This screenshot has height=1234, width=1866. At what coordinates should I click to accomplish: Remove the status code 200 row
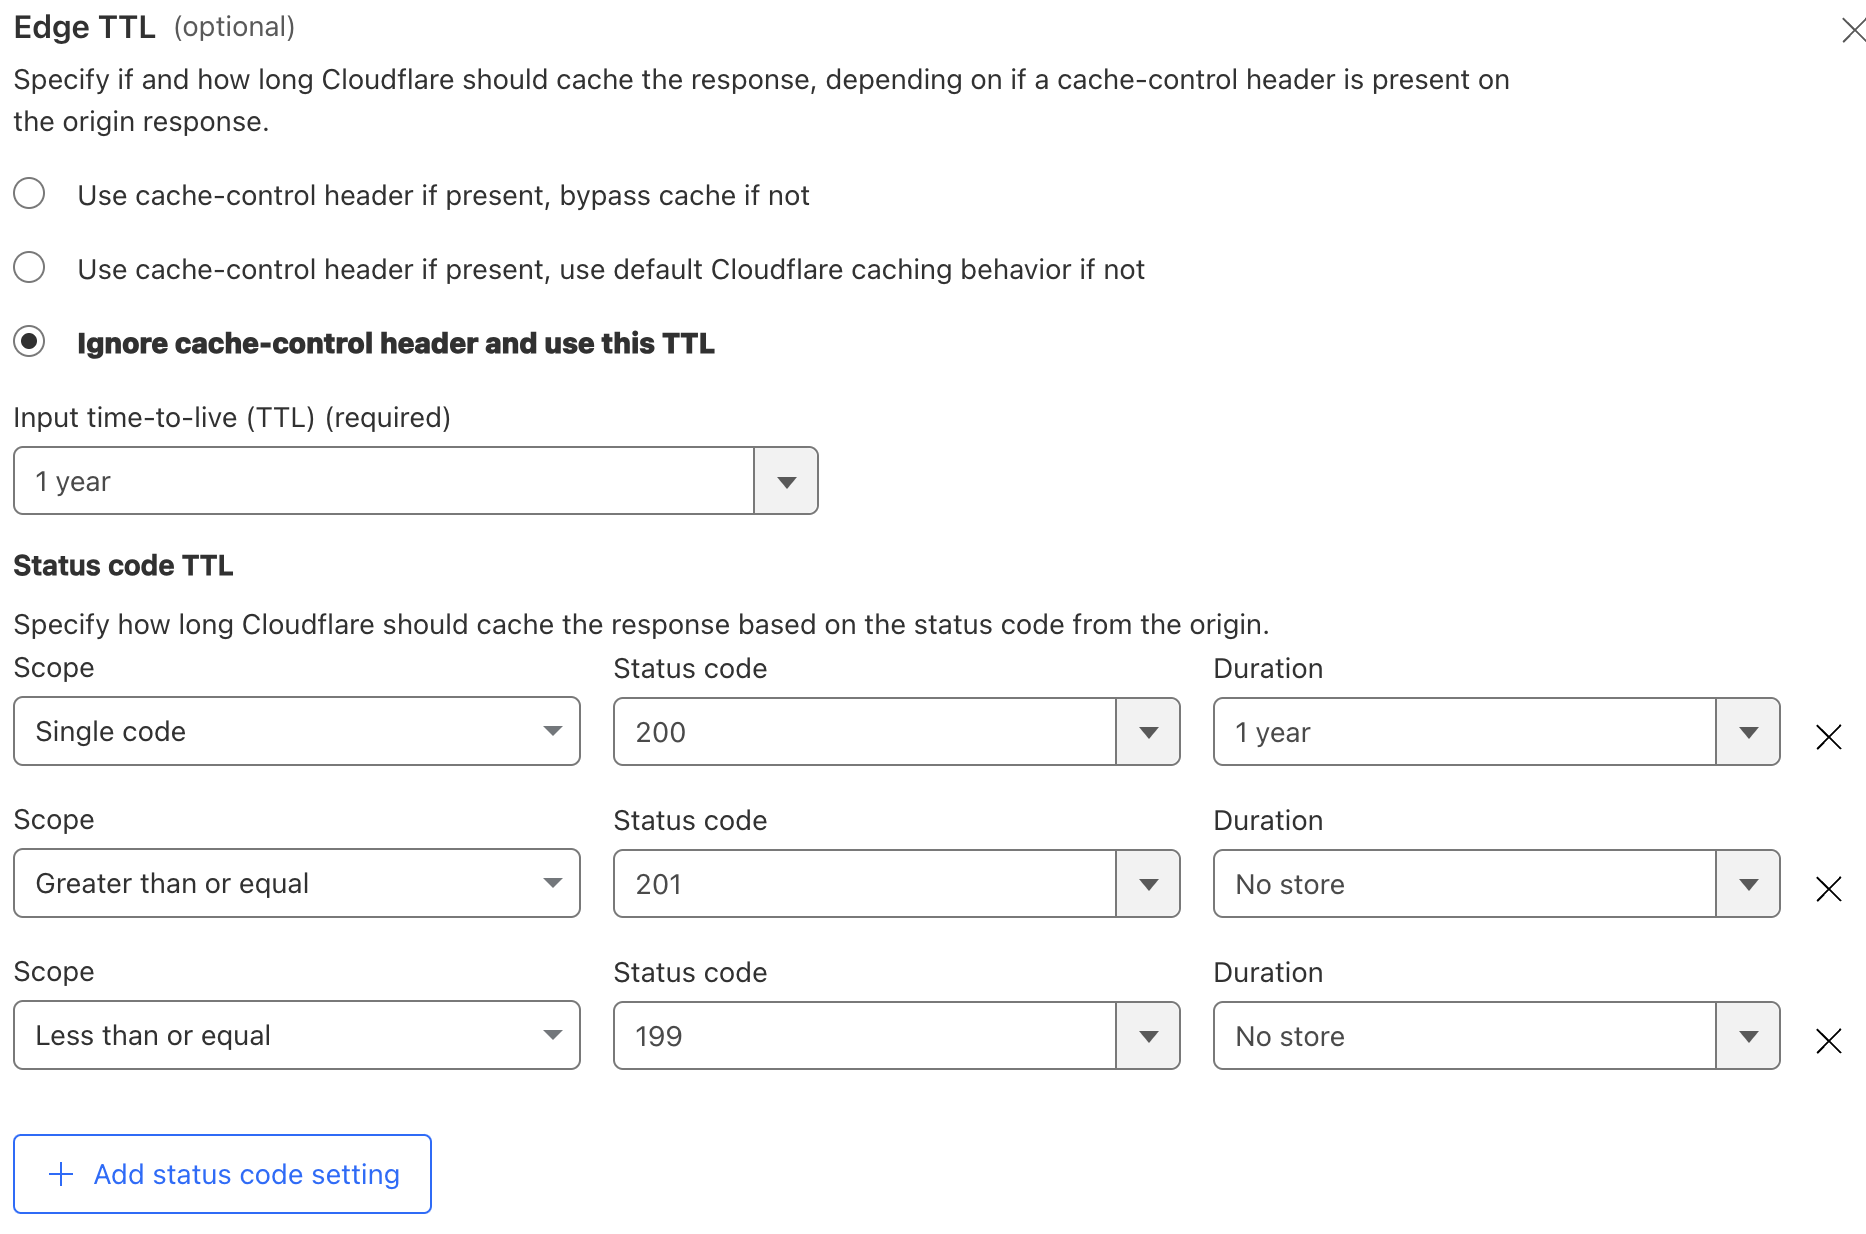[1828, 737]
